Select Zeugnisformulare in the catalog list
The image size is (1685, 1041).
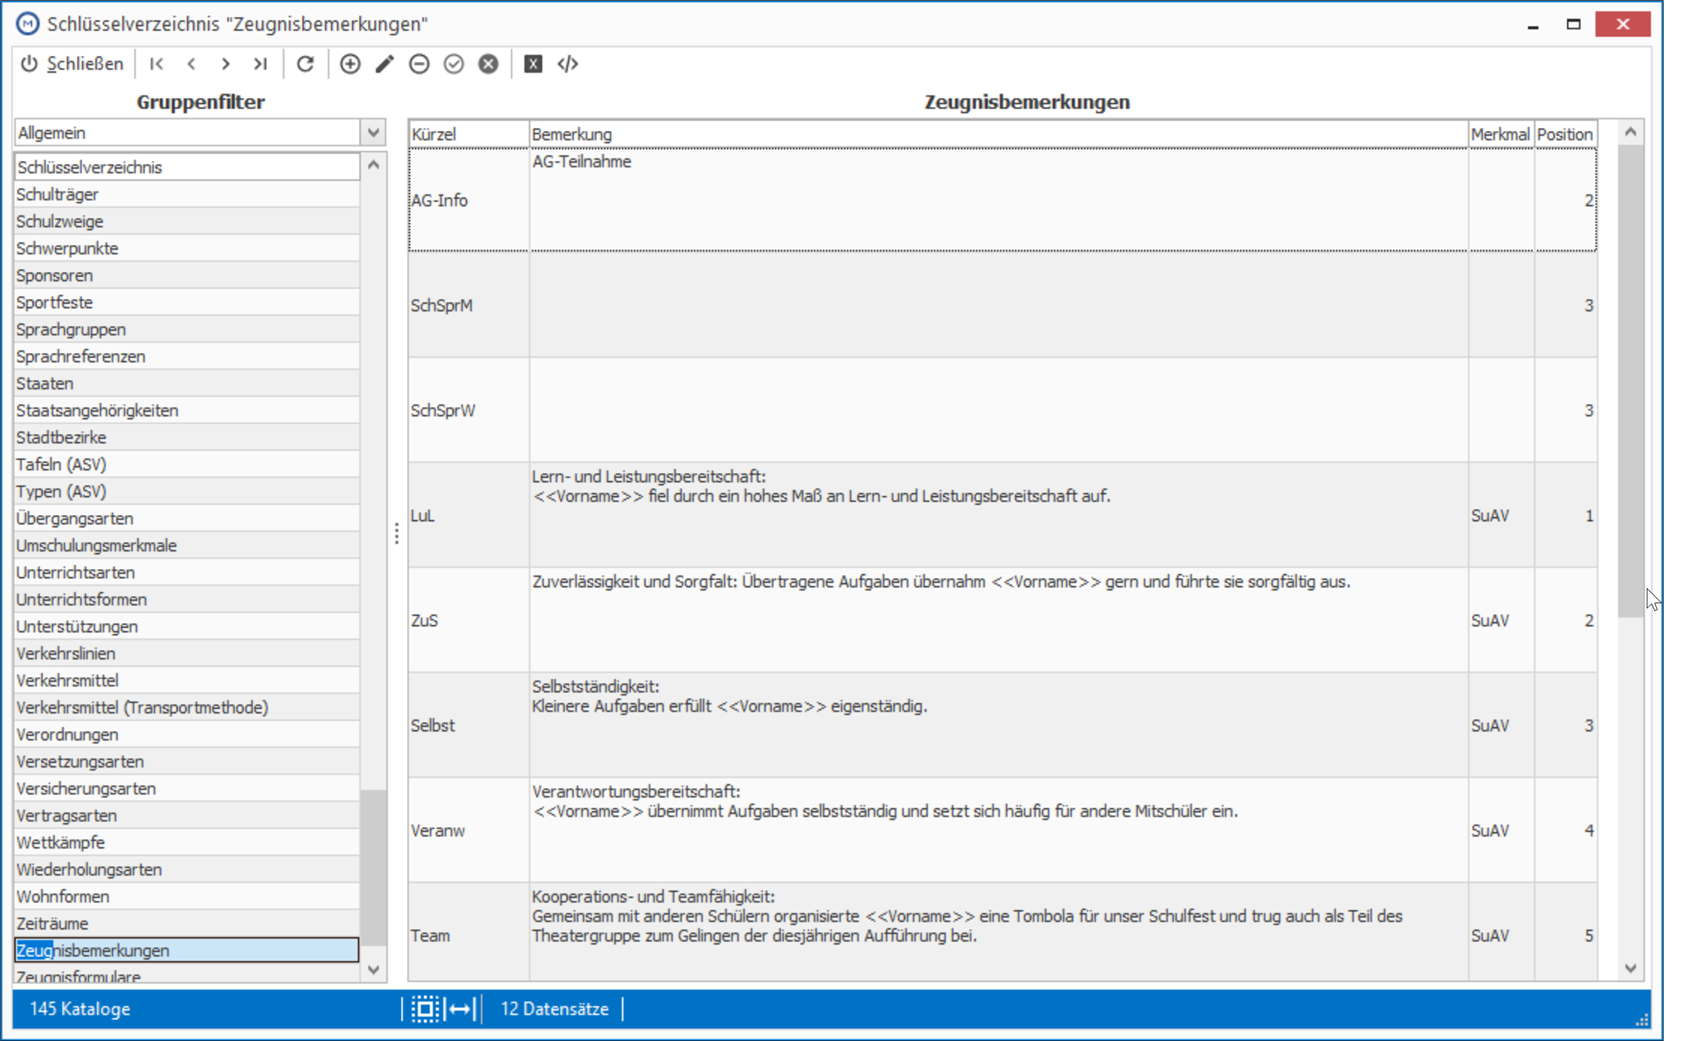[187, 976]
